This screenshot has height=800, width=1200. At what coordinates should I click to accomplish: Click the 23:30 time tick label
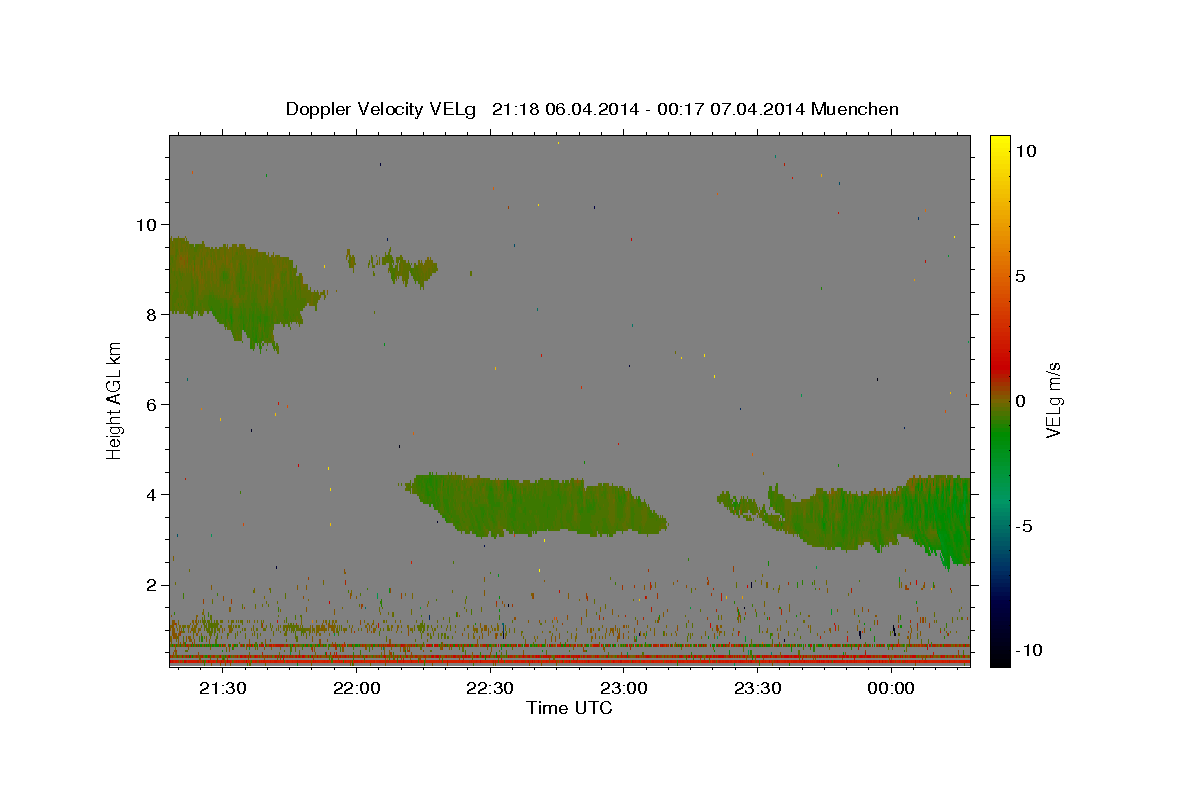[x=757, y=688]
